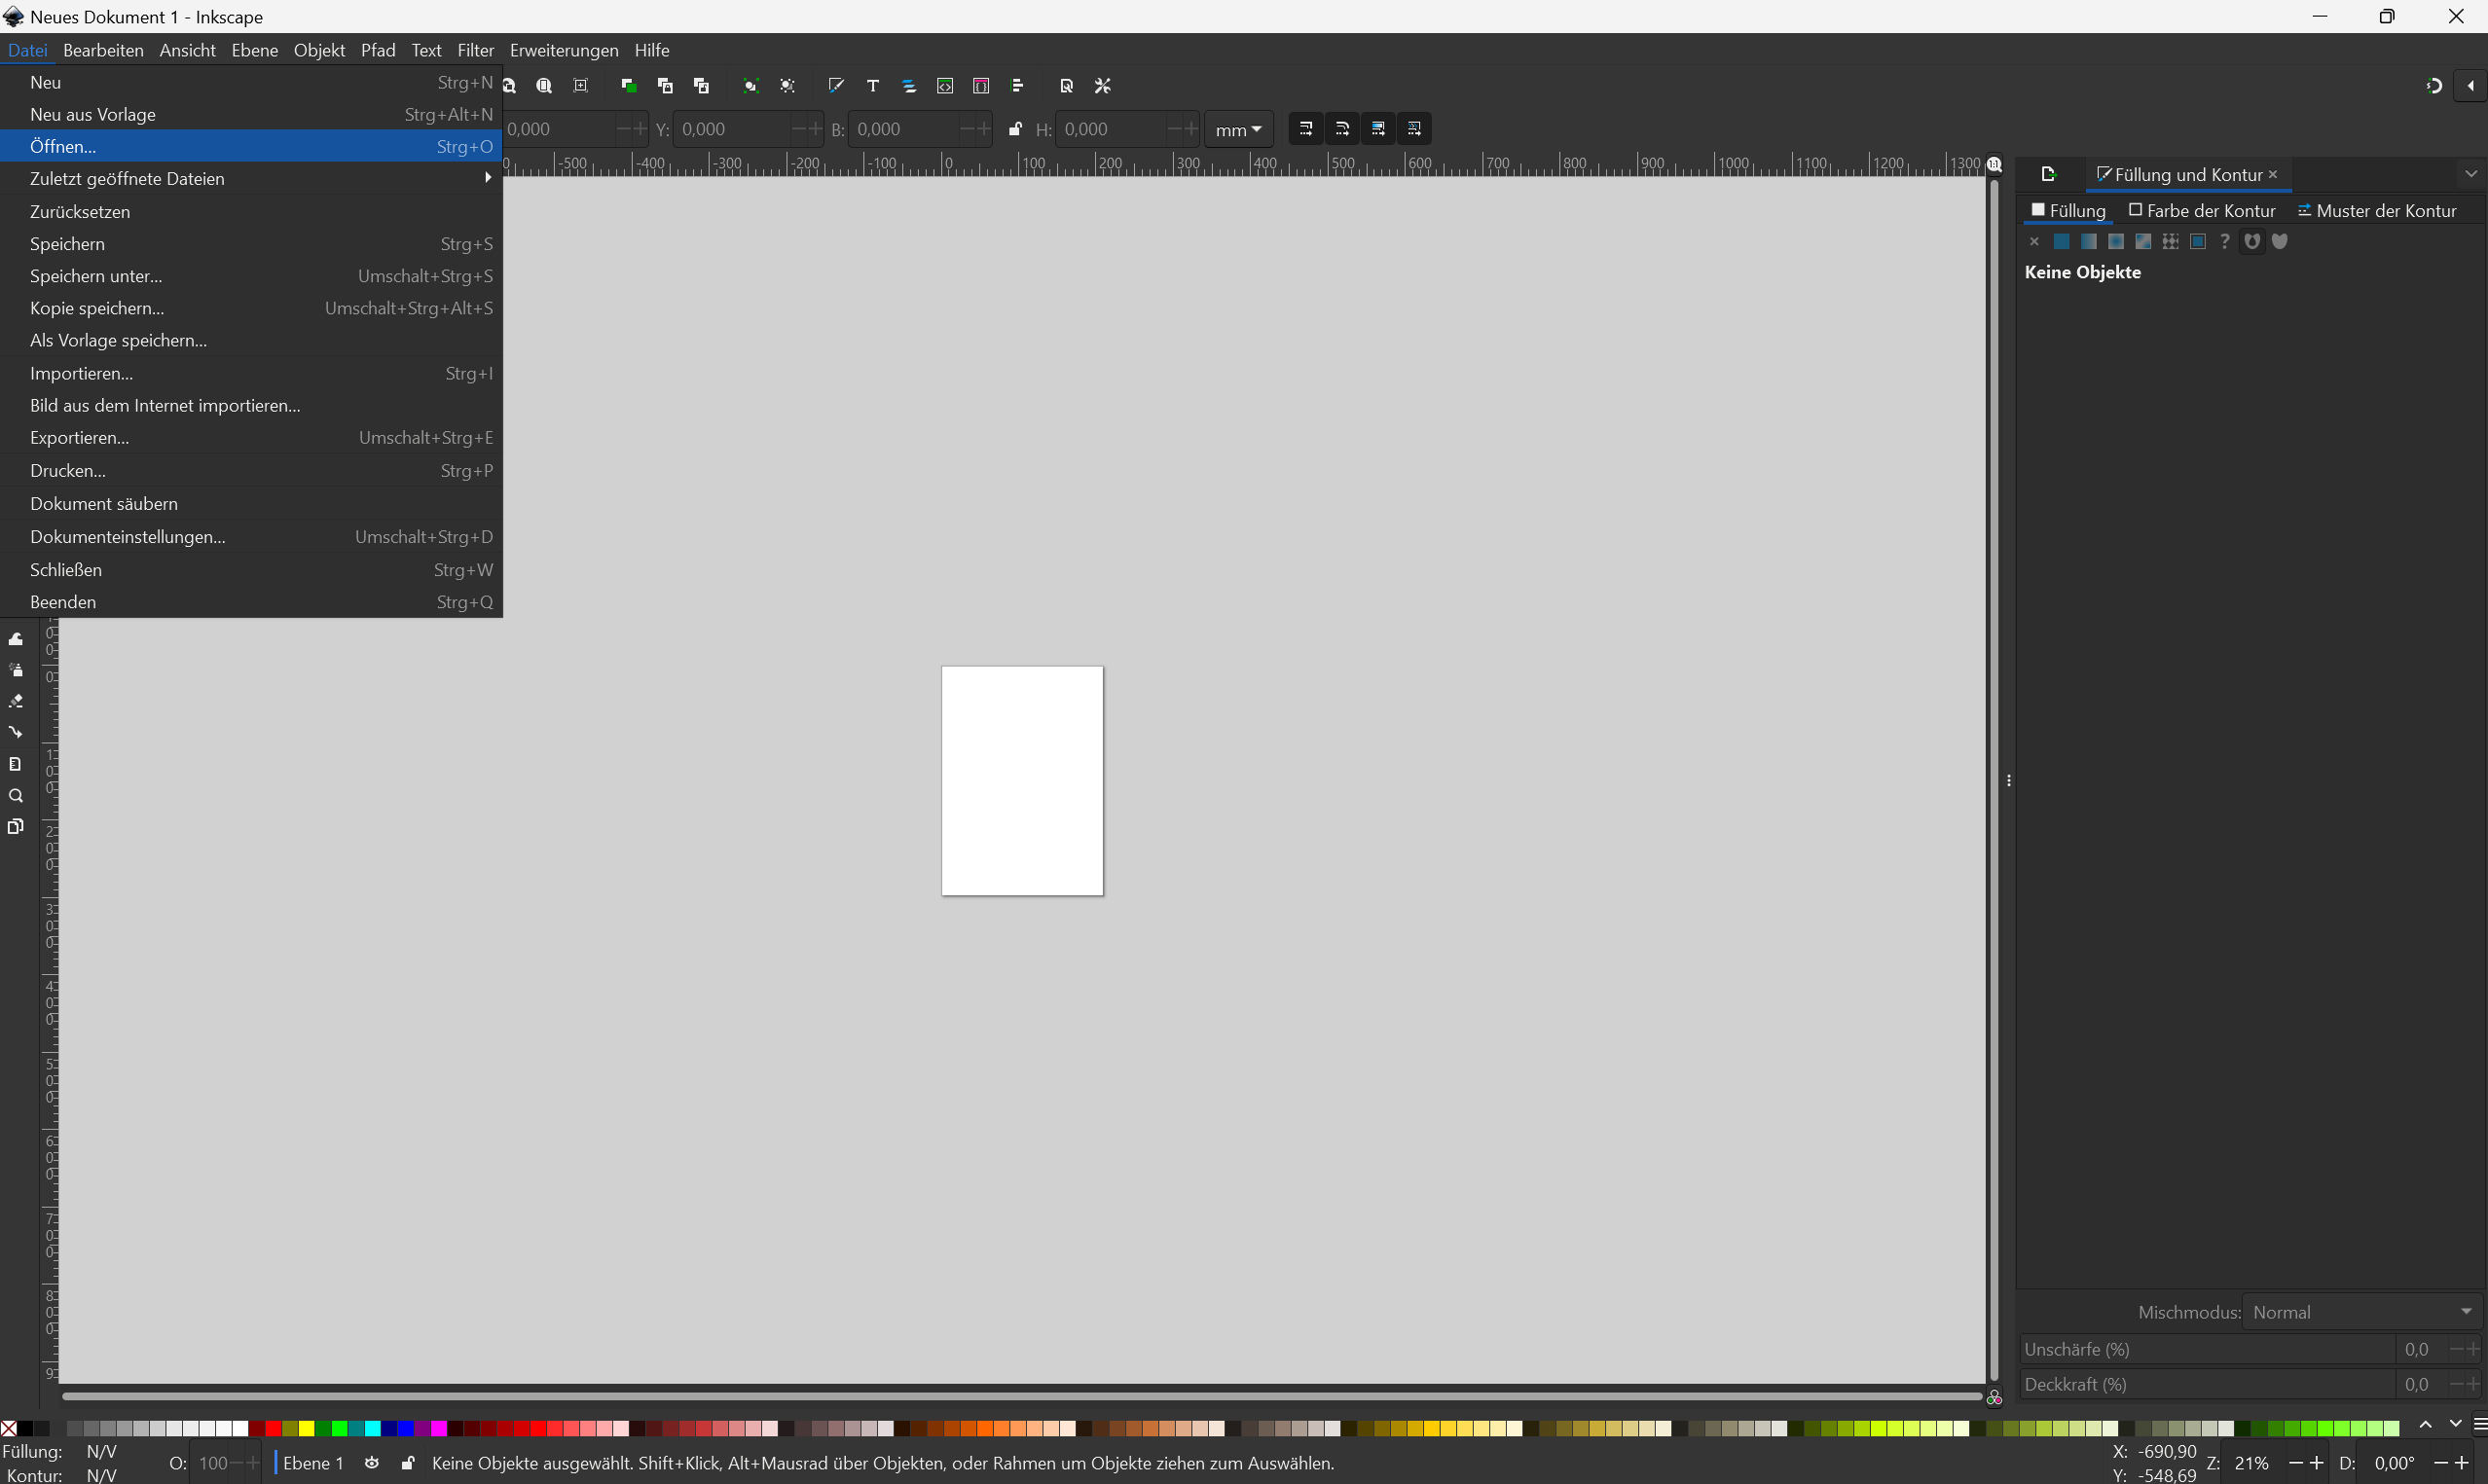Select the Connector tool
2488x1484 pixels.
pos(16,732)
